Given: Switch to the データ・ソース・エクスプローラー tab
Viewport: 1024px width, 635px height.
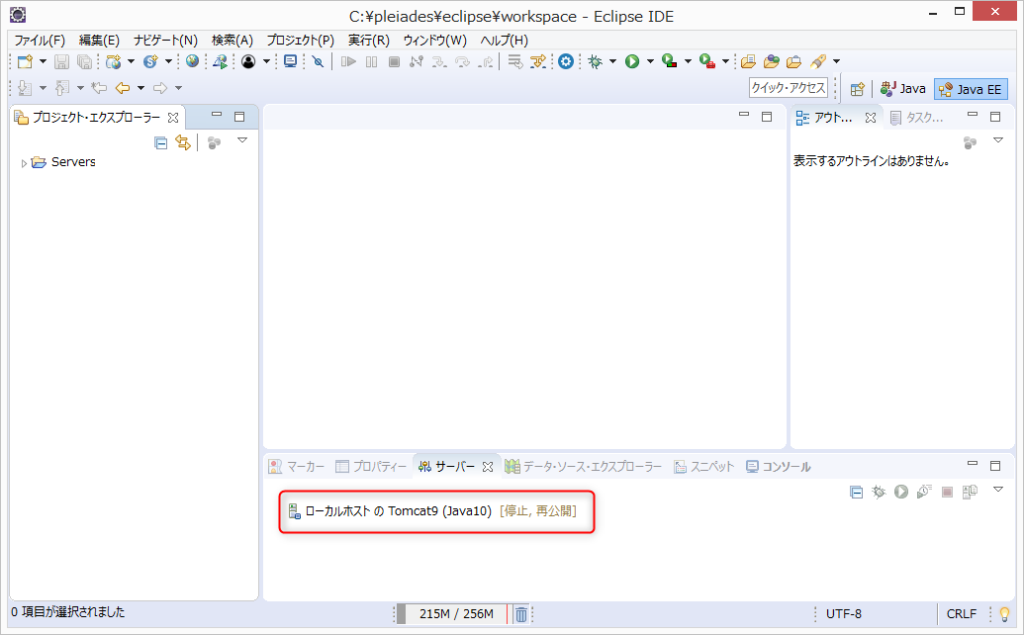Looking at the screenshot, I should (583, 466).
